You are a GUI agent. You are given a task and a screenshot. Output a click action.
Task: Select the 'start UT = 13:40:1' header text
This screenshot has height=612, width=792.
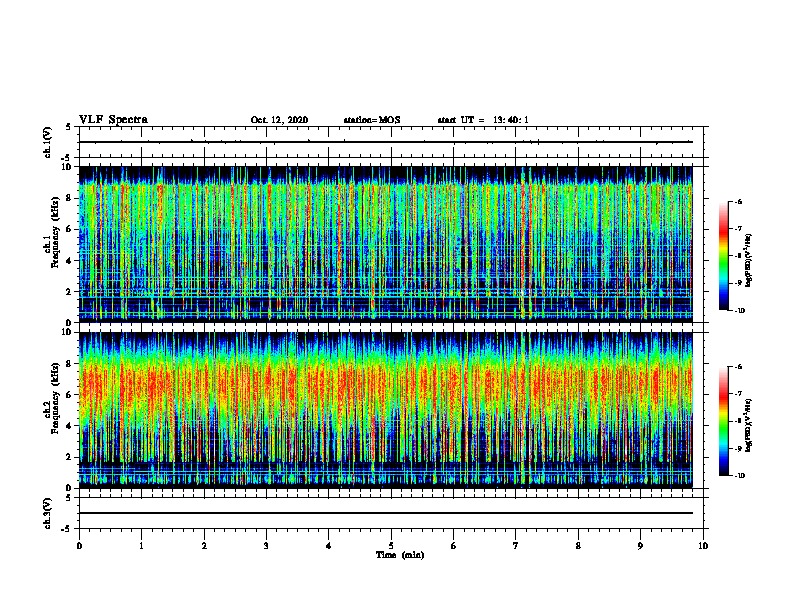[x=483, y=120]
